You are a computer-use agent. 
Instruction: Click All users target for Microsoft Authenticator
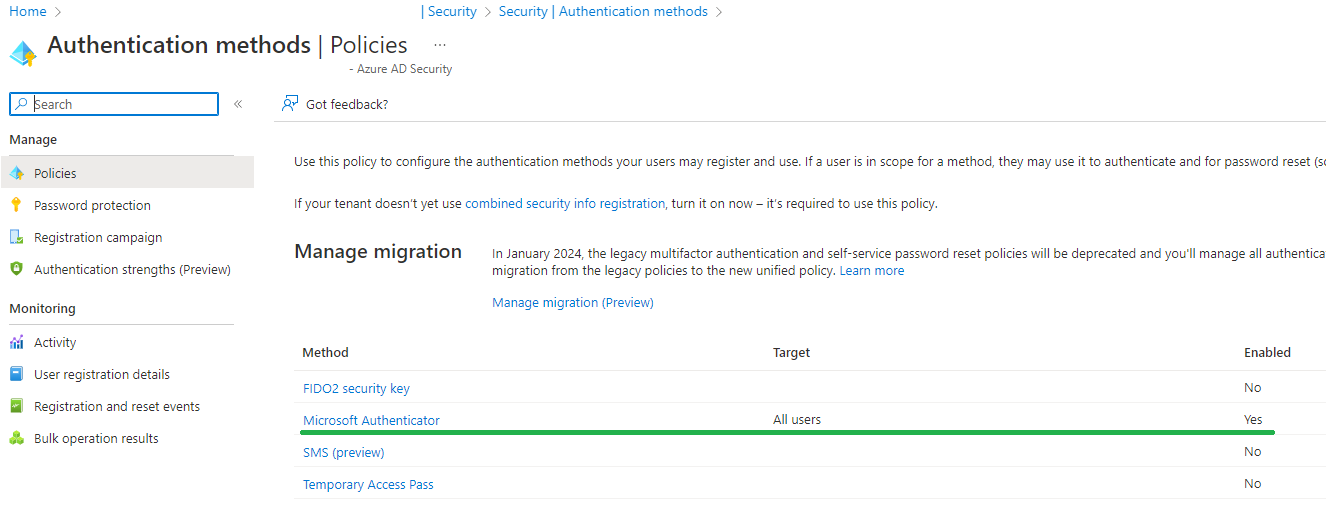click(x=797, y=419)
